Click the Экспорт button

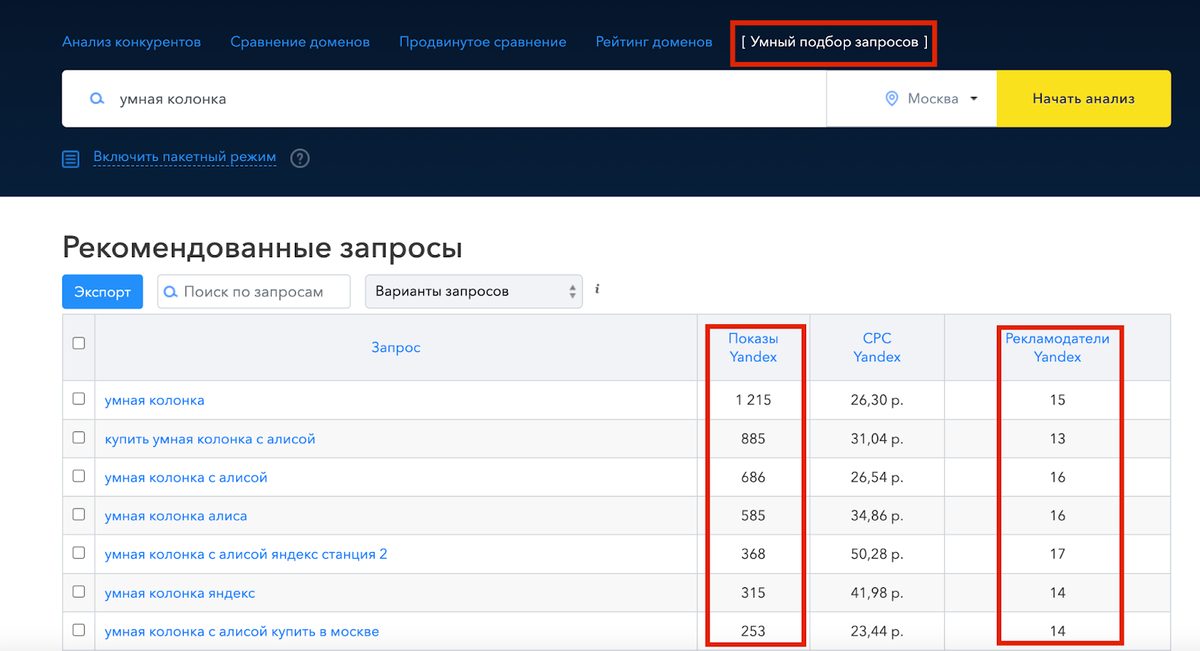(103, 292)
